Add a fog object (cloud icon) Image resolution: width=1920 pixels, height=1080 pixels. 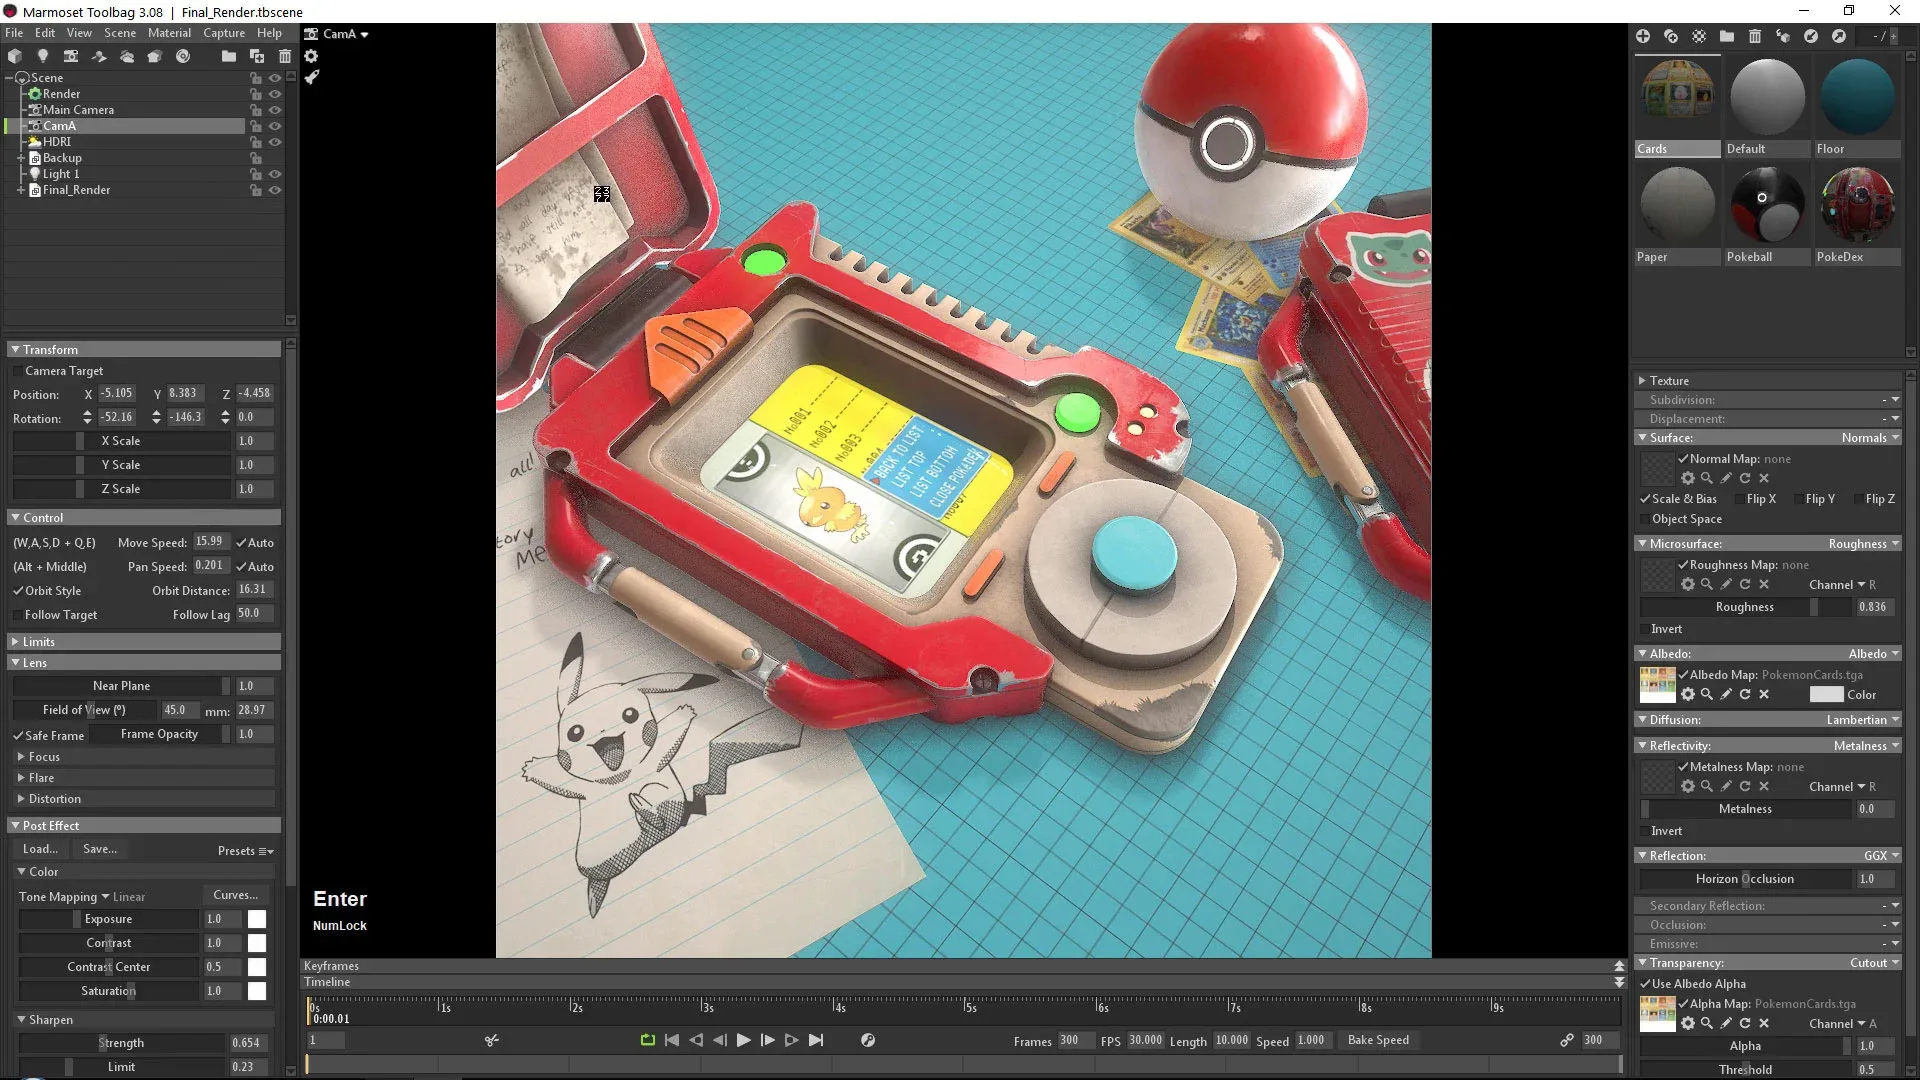[x=127, y=57]
